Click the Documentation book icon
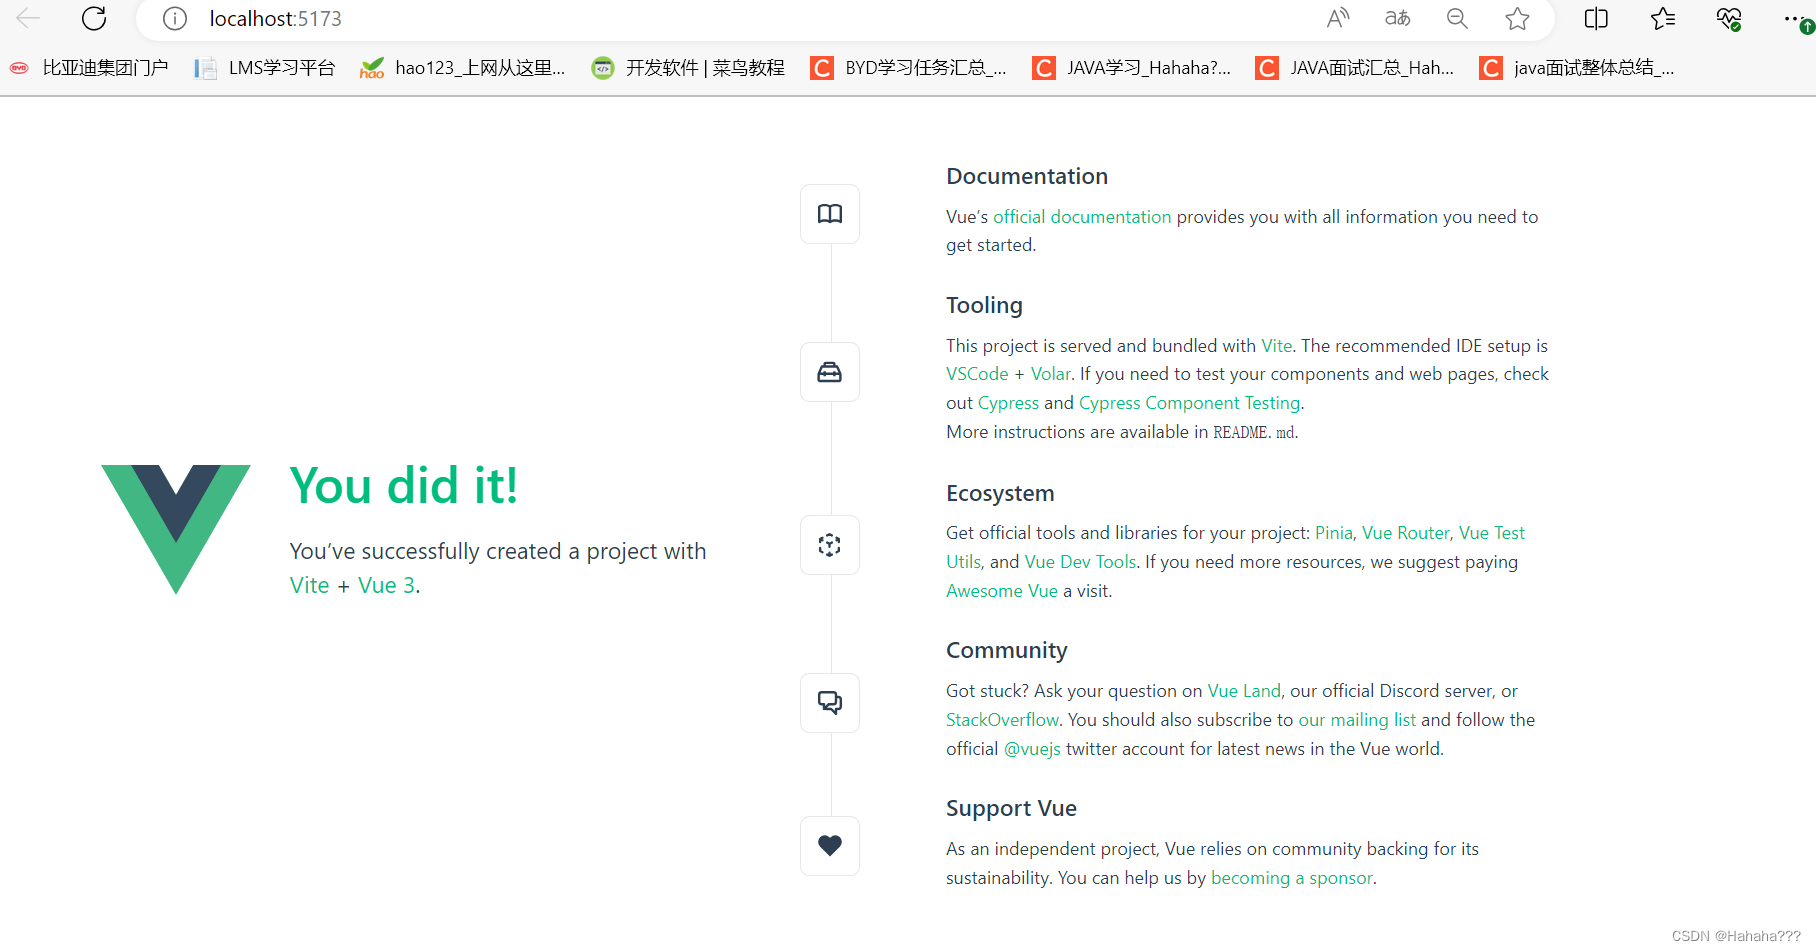This screenshot has height=951, width=1816. [x=830, y=214]
